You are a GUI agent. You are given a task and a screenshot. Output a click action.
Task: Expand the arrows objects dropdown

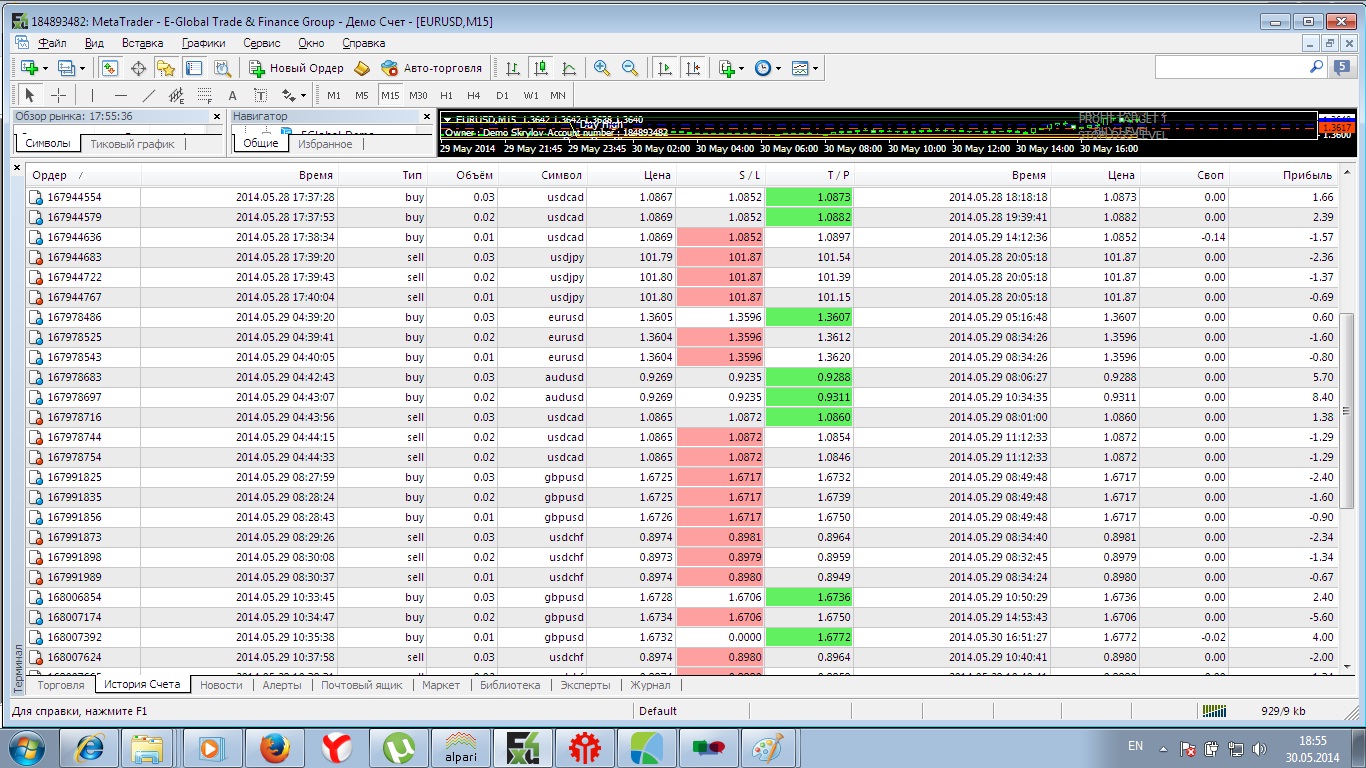293,95
